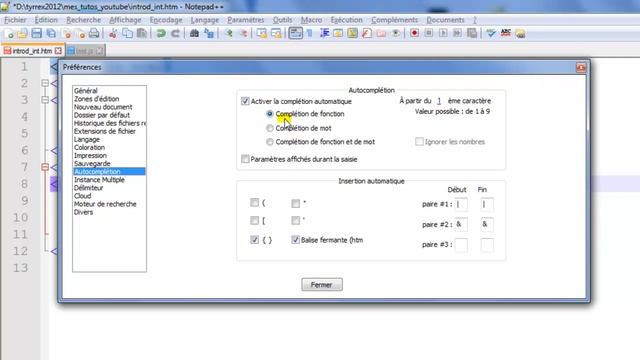Click the Copy toolbar icon
This screenshot has height=360, width=640.
127,33
